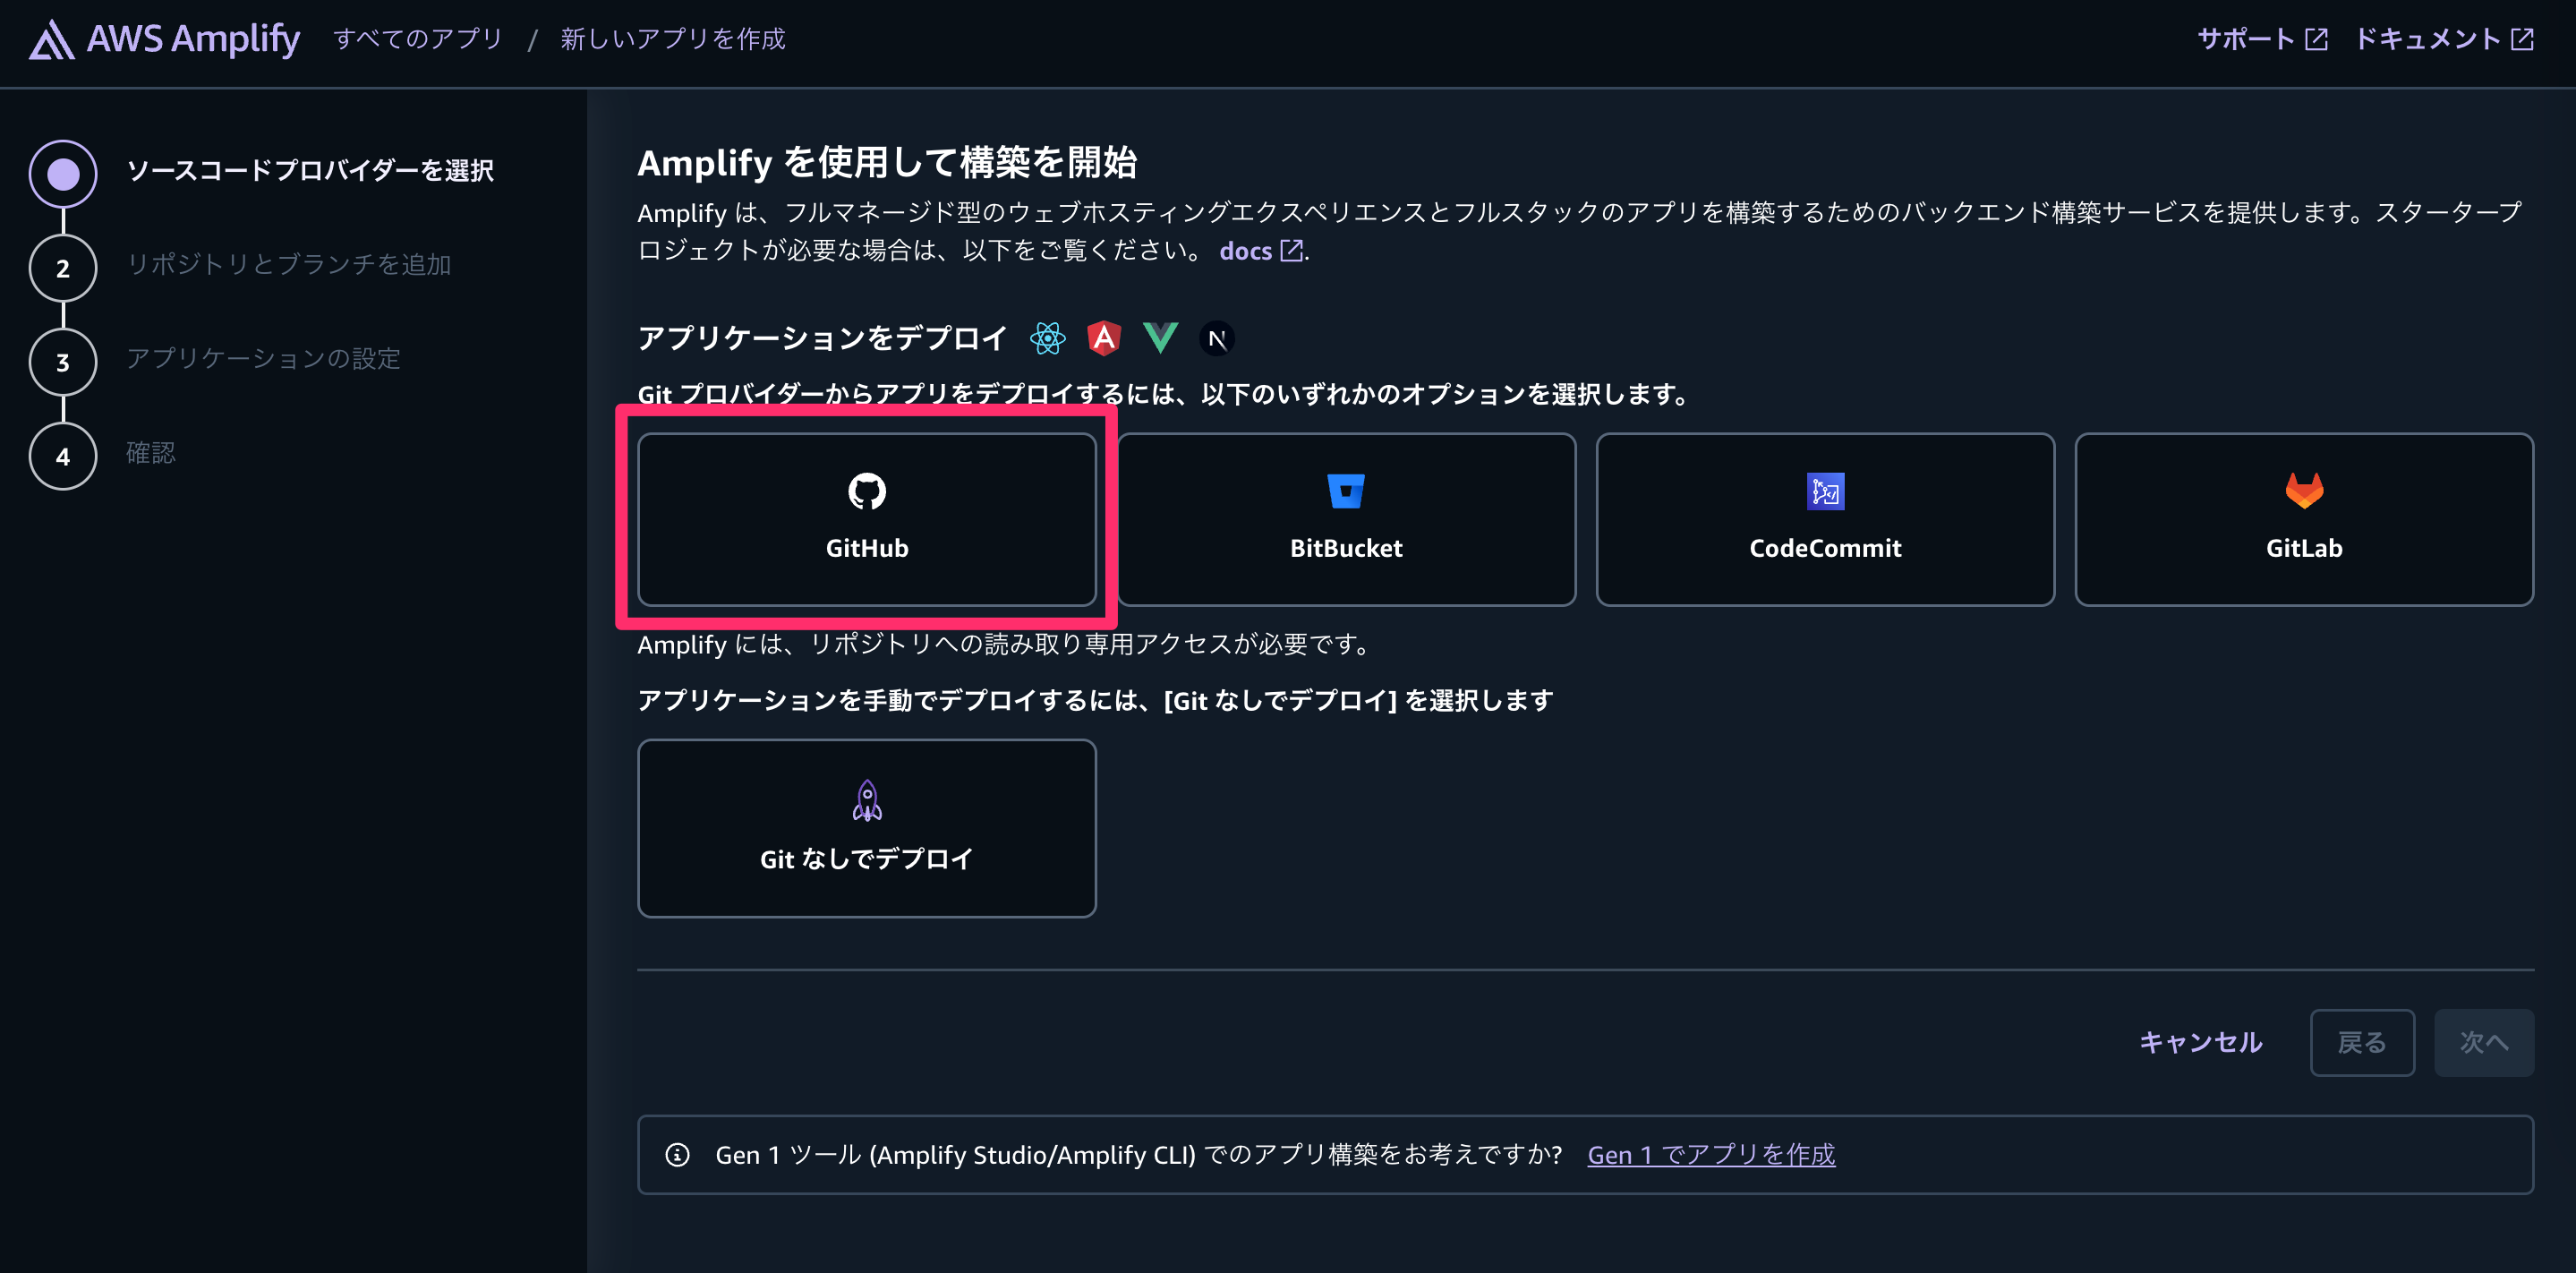This screenshot has height=1273, width=2576.
Task: Click the 戻る button
Action: (x=2362, y=1043)
